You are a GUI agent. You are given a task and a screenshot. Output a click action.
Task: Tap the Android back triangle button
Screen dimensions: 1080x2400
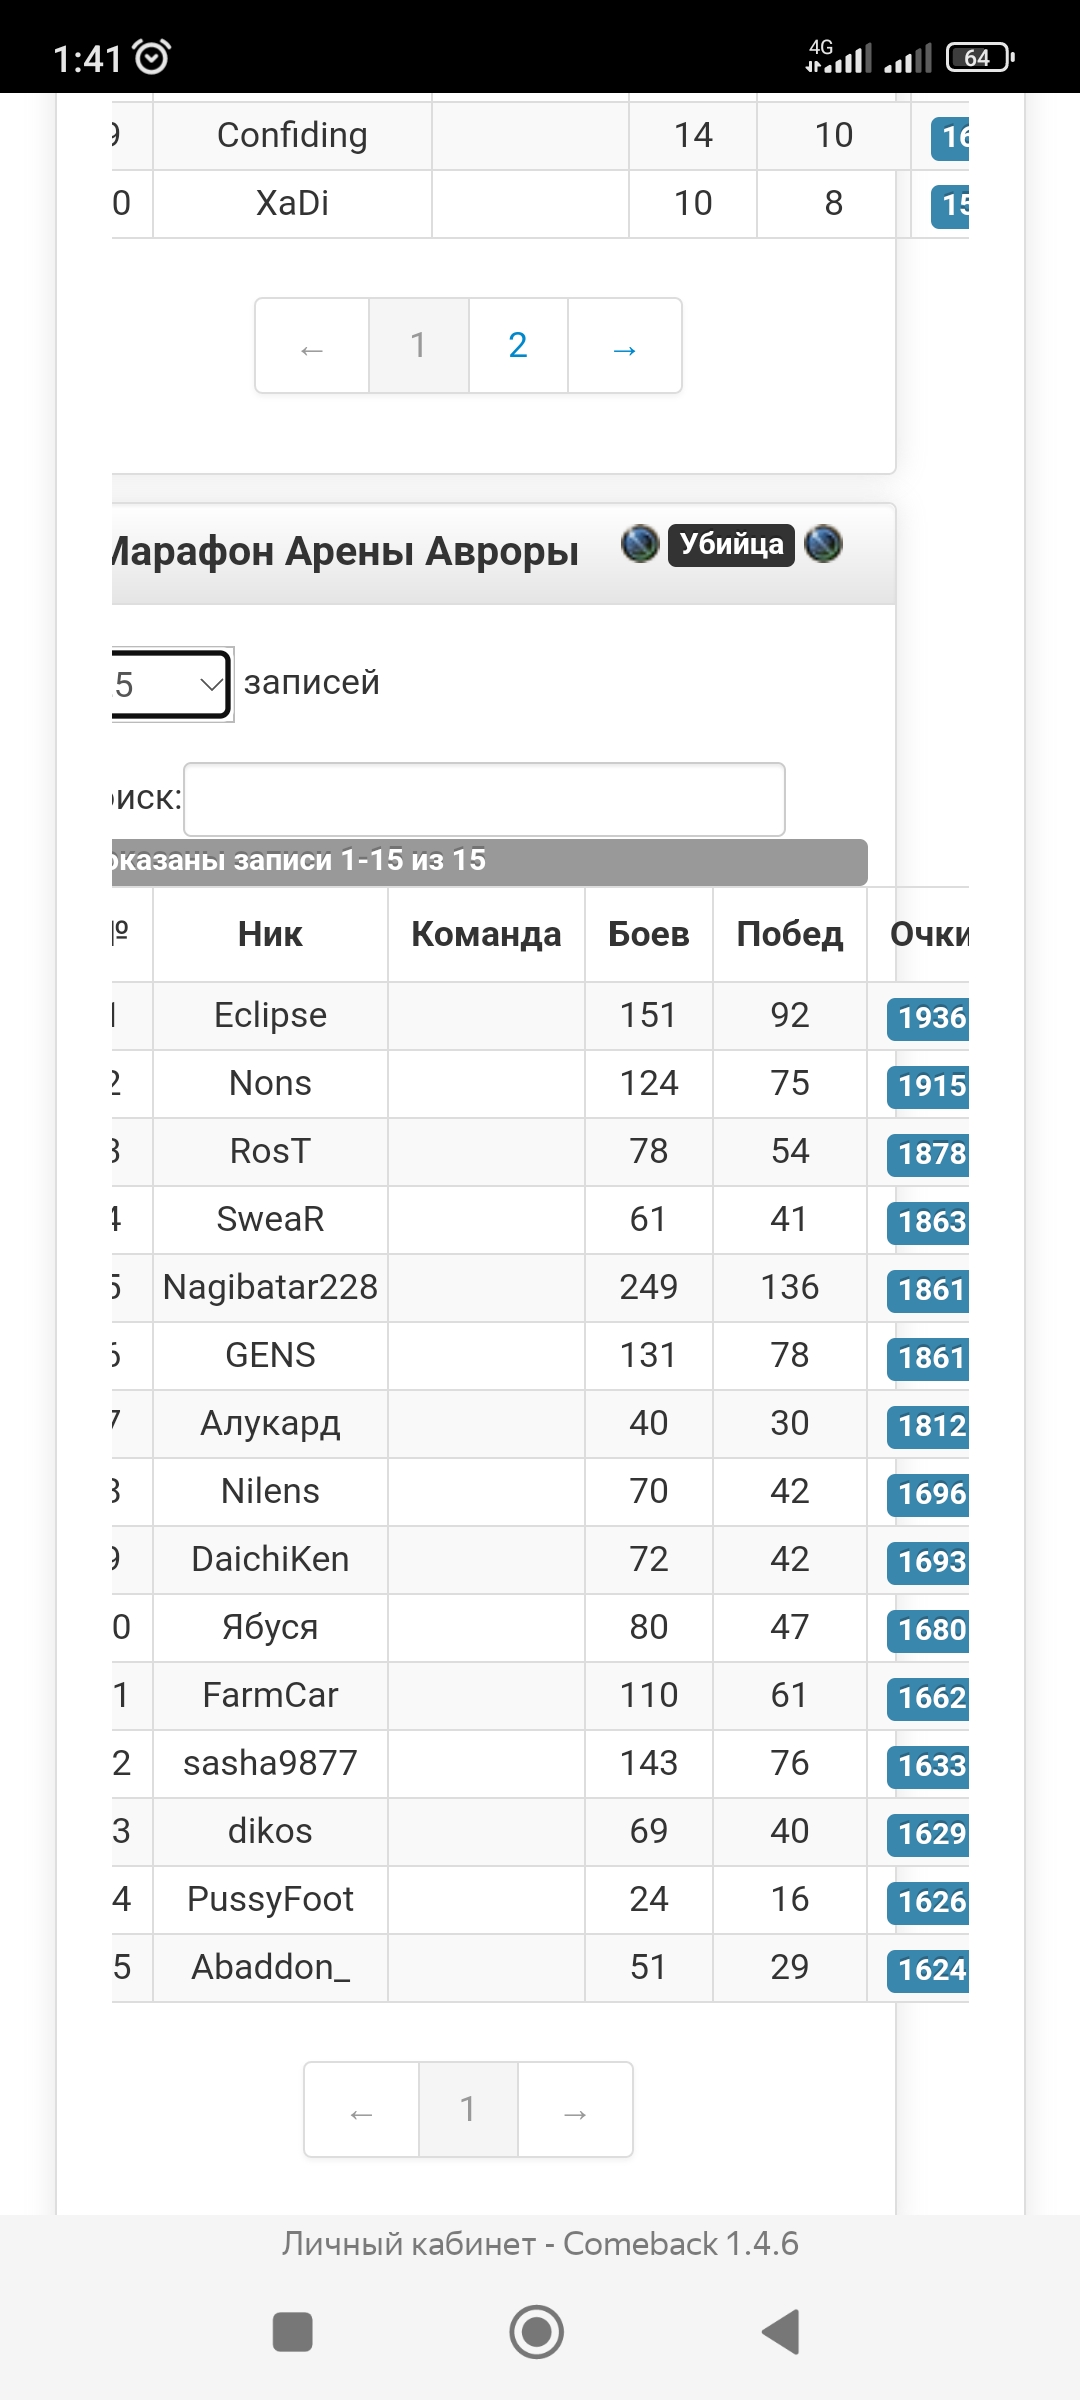(x=782, y=2332)
